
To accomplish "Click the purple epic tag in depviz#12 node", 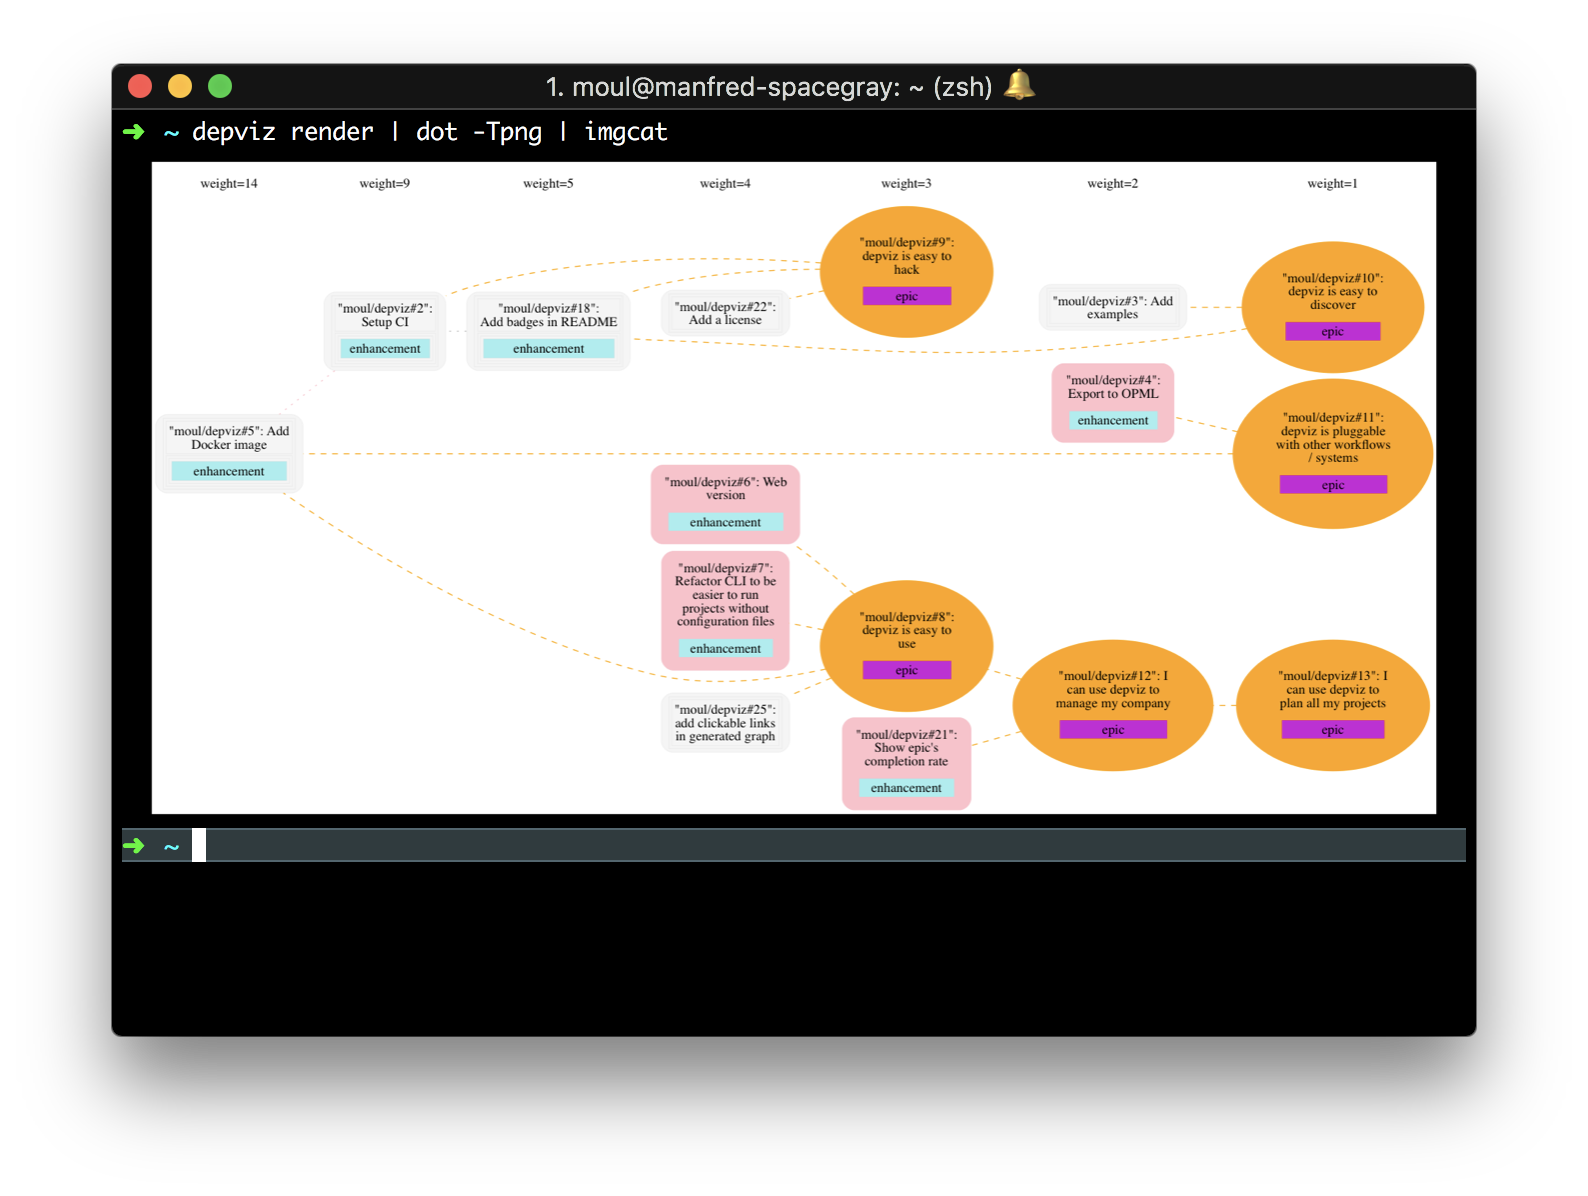I will pyautogui.click(x=1113, y=730).
